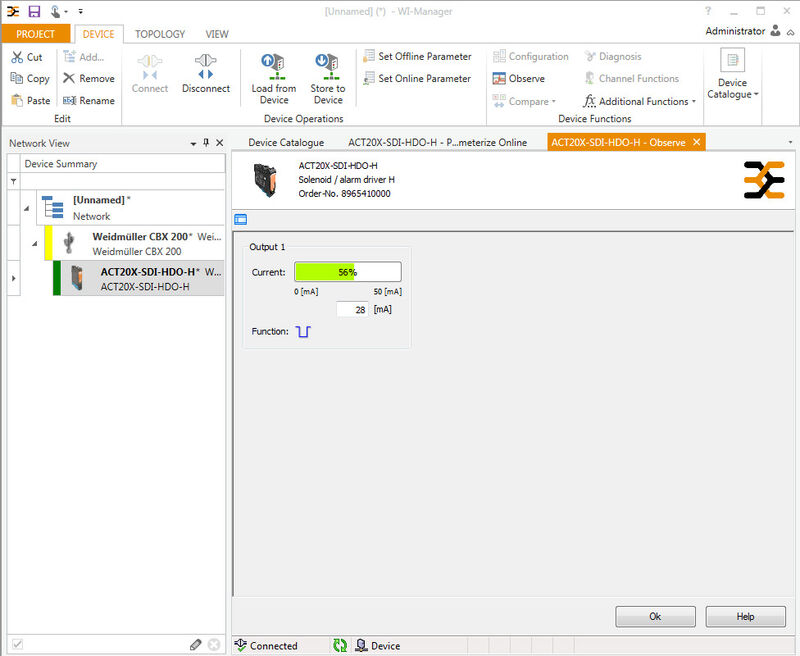Pin the Network View panel
800x656 pixels.
207,144
